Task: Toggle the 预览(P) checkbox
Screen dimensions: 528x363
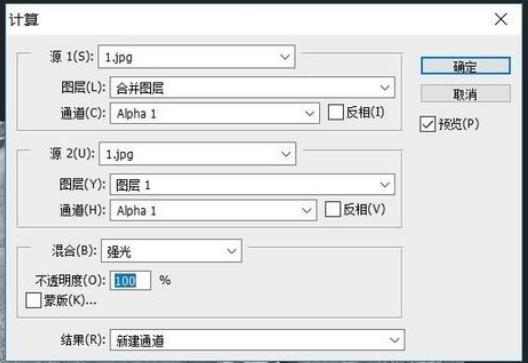Action: click(x=428, y=124)
